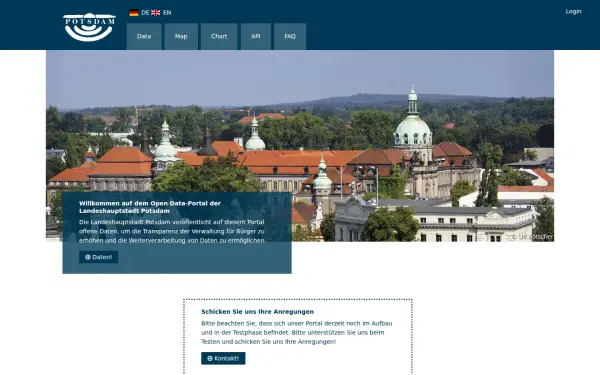Click the UK flag icon
This screenshot has height=375, width=600.
[x=156, y=13]
